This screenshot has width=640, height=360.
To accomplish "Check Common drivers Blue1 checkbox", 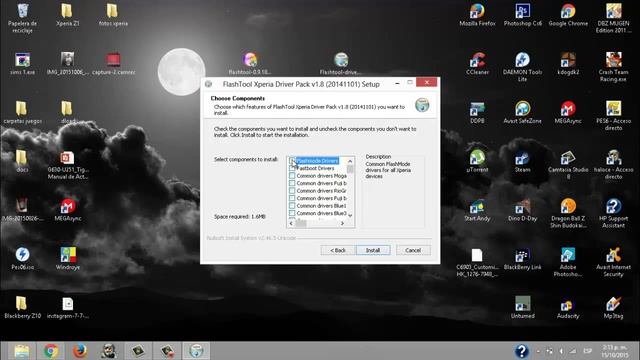I will point(292,206).
